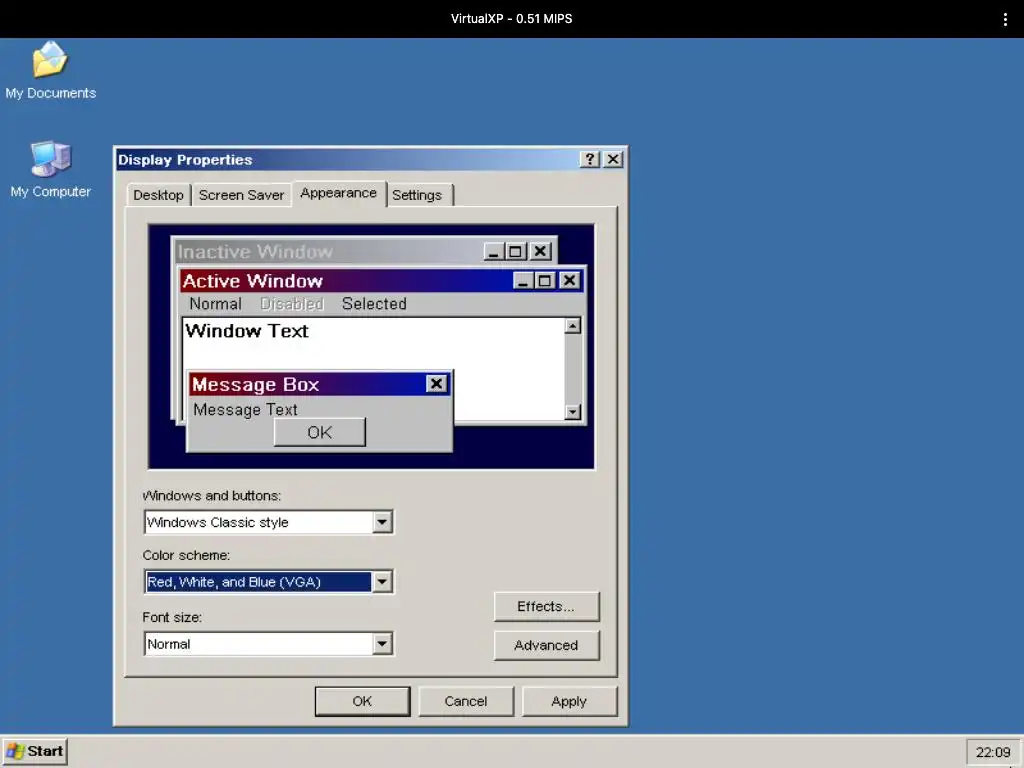Click the Selected menu item in preview
Image resolution: width=1024 pixels, height=768 pixels.
374,304
